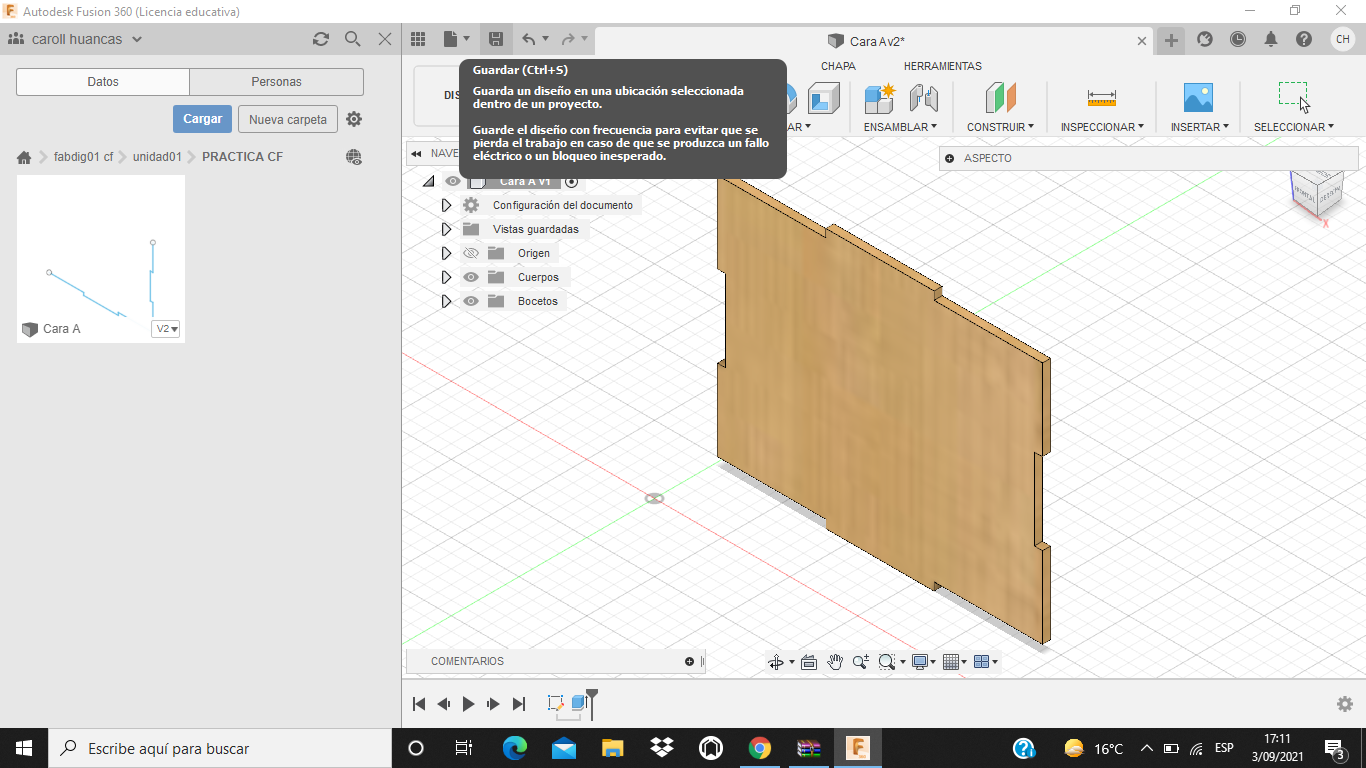
Task: Open the V2 version dropdown on Cara A
Action: (x=166, y=329)
